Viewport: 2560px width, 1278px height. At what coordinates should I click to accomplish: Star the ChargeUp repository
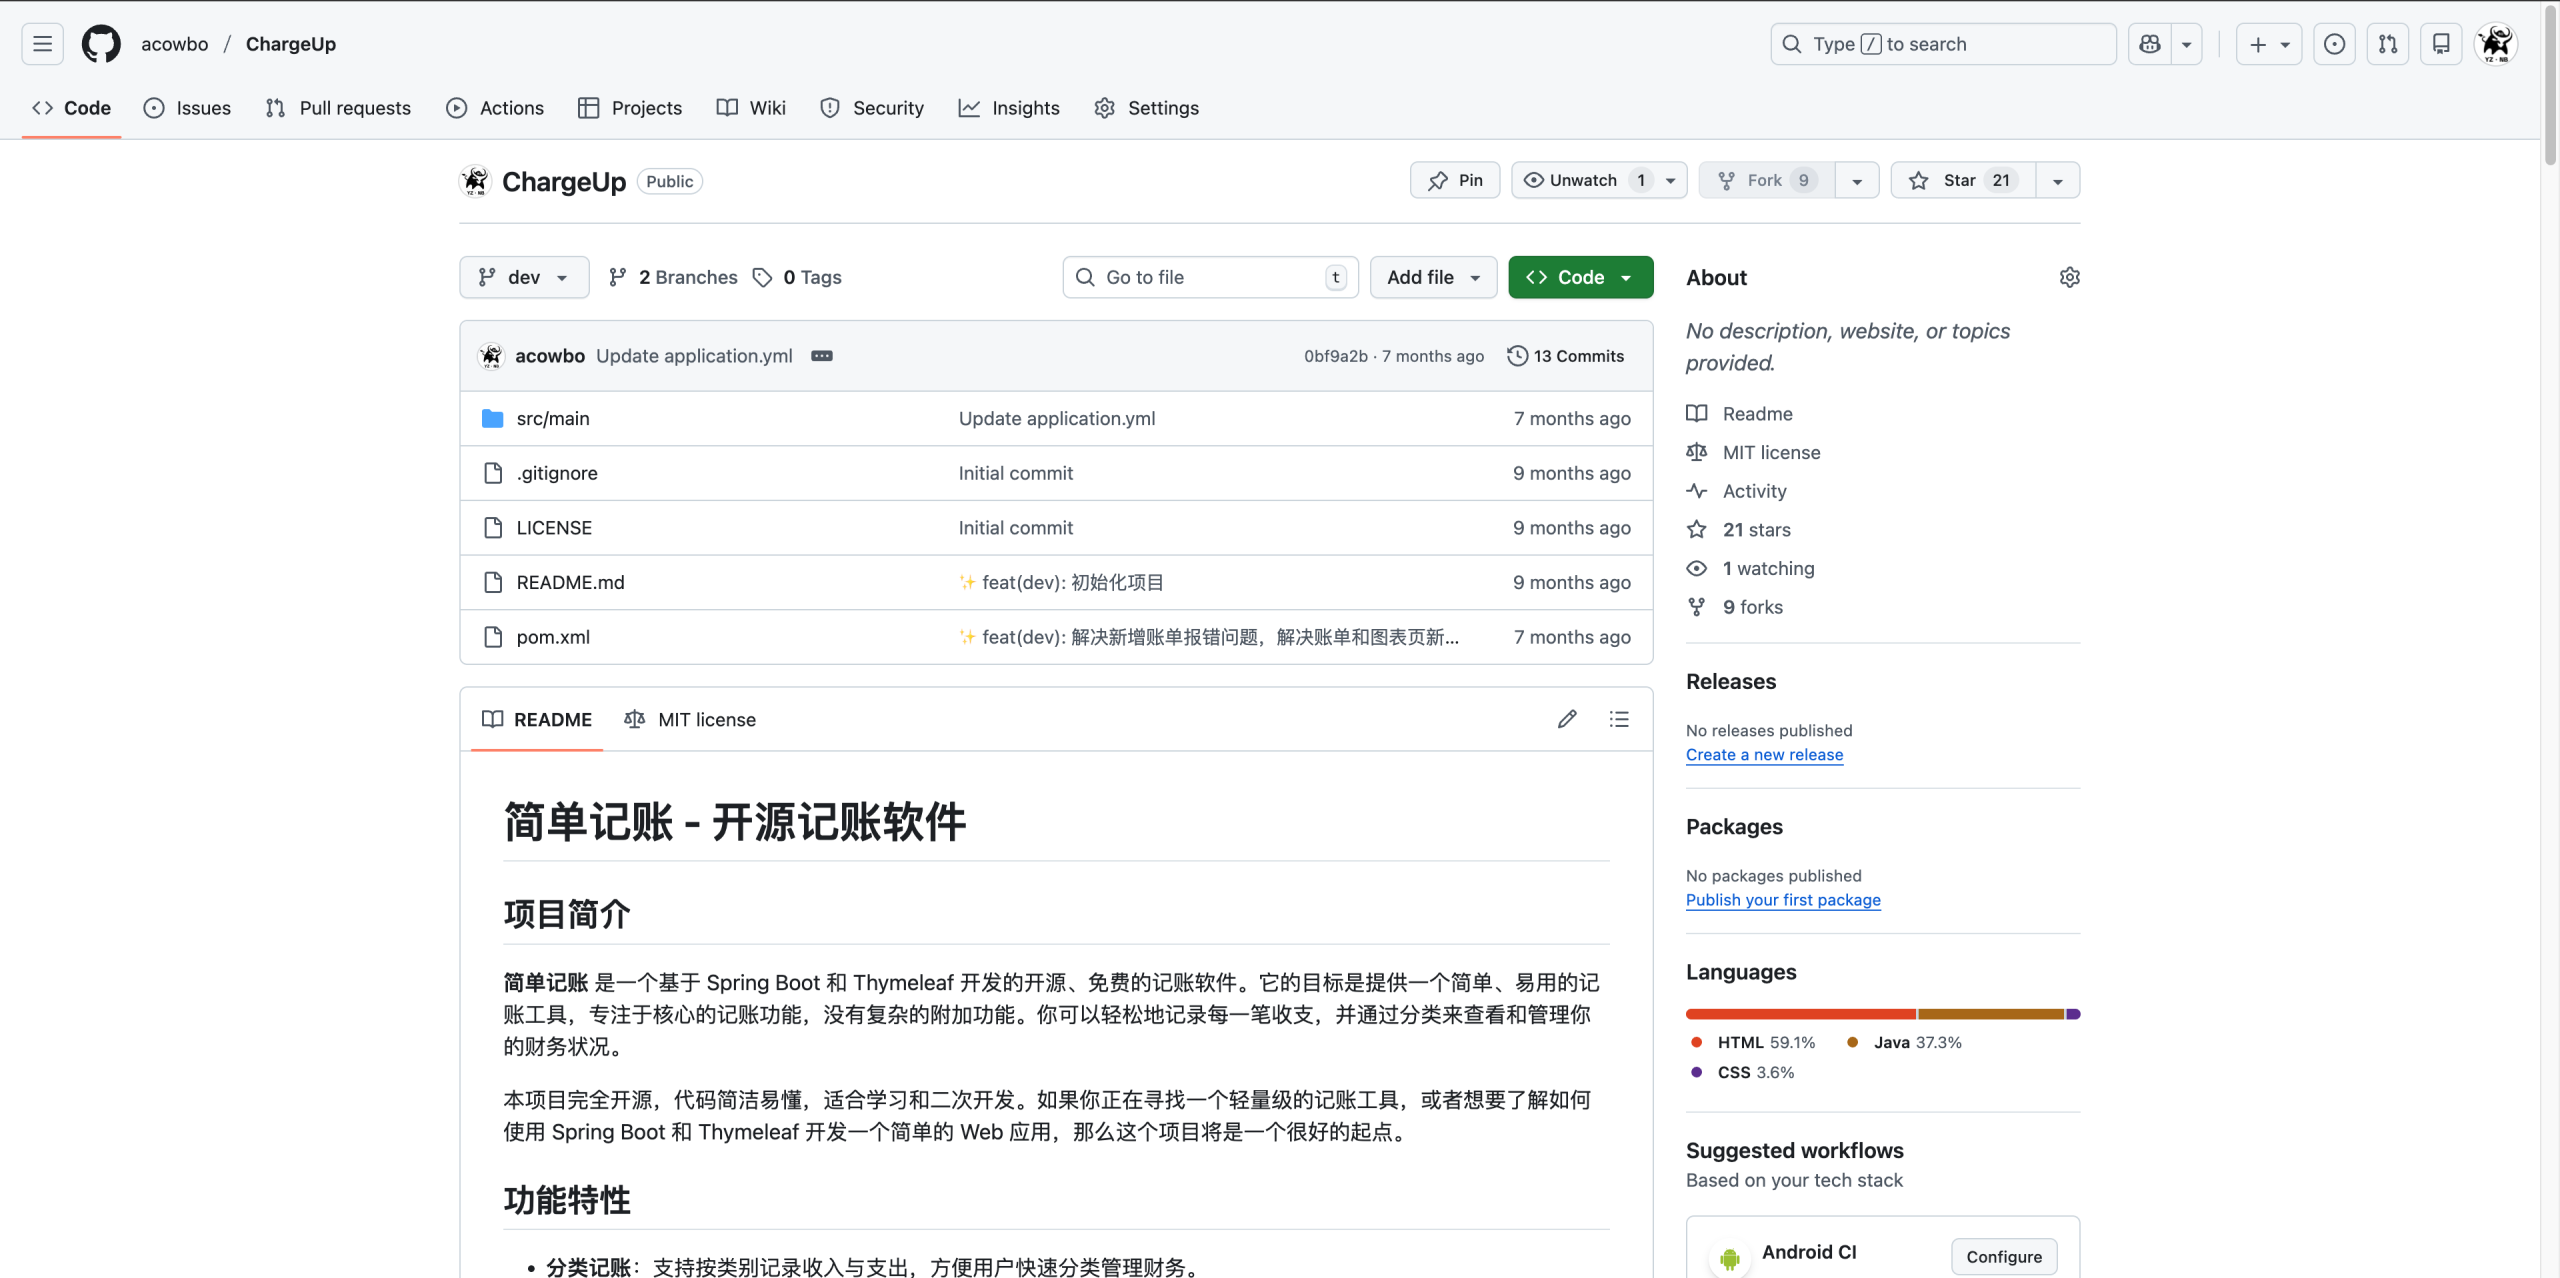1961,180
